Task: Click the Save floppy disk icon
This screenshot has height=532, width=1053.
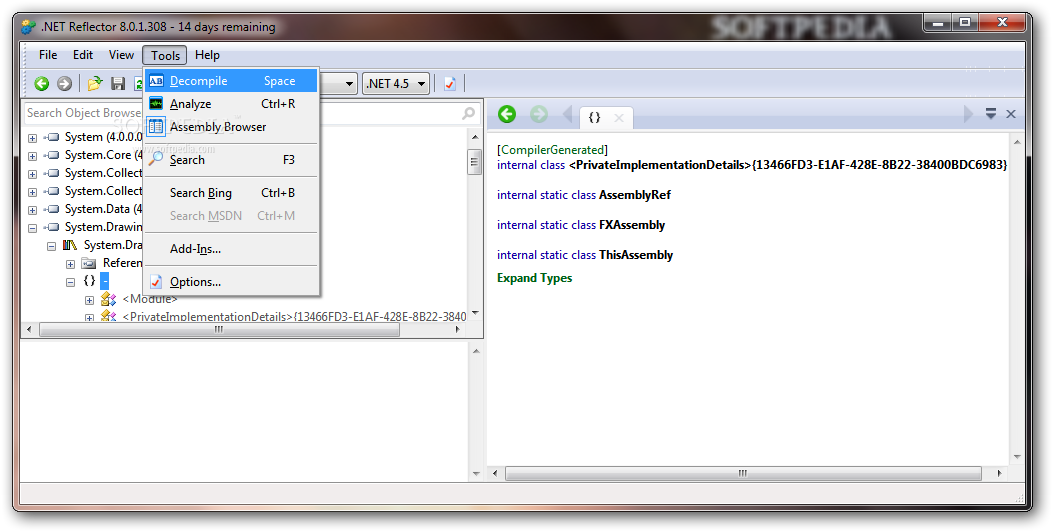Action: pos(118,83)
